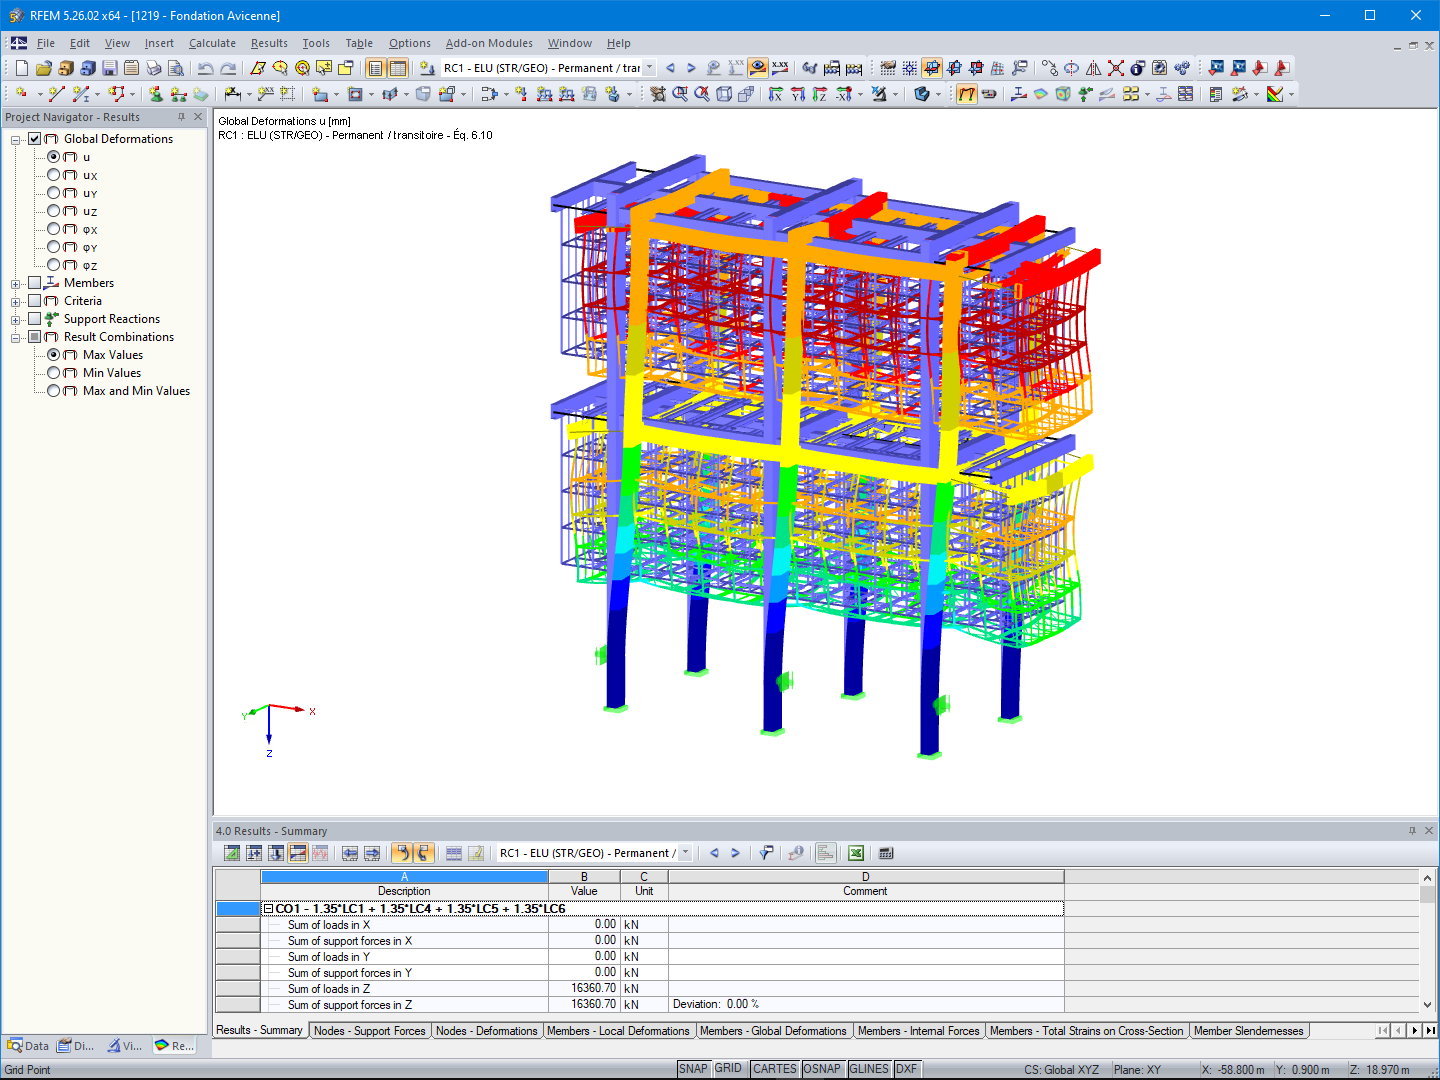Click the Save icon in the toolbar
Image resolution: width=1440 pixels, height=1080 pixels.
(x=110, y=67)
